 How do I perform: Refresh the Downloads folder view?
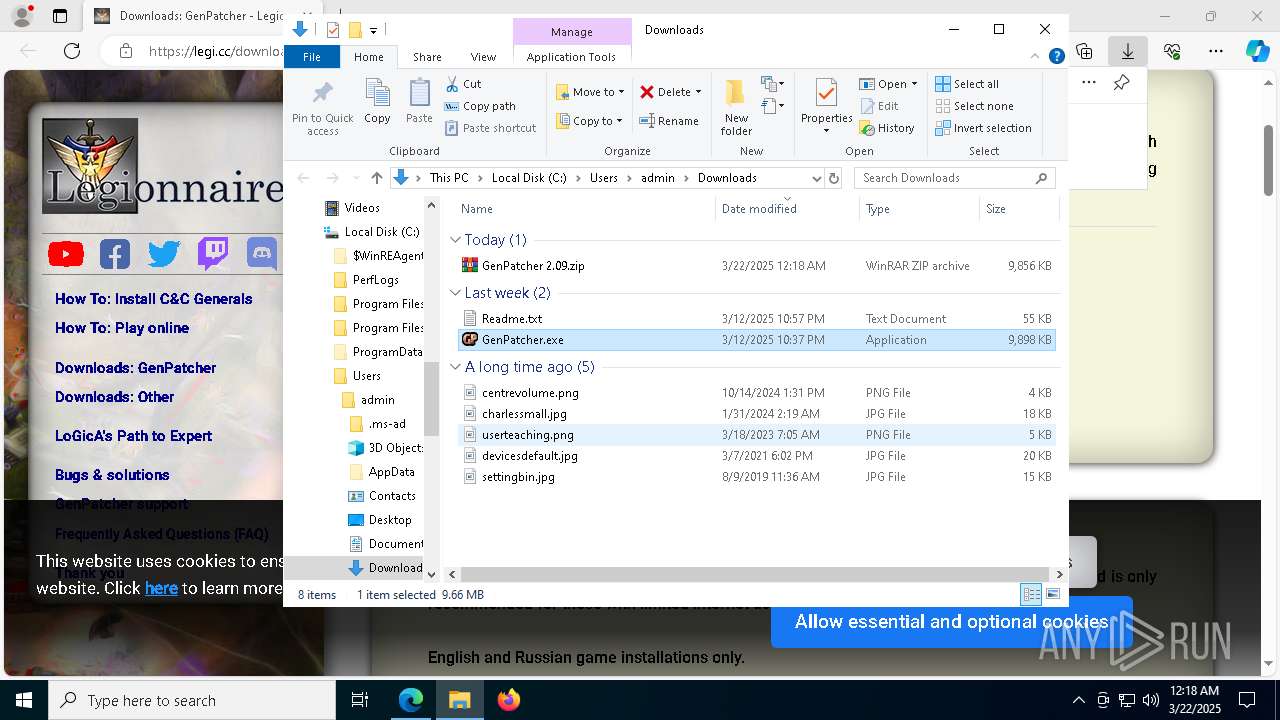[834, 178]
